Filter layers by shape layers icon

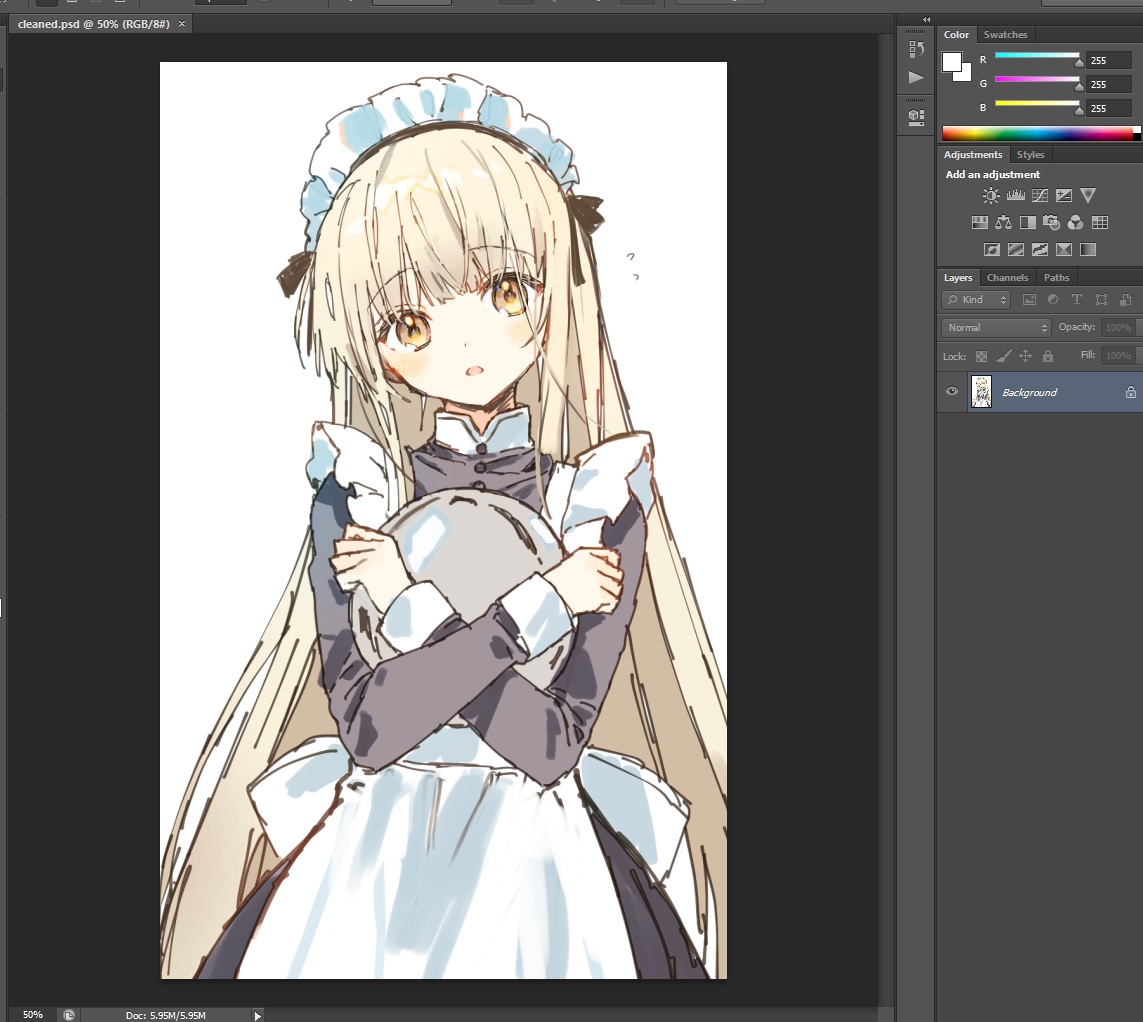coord(1101,300)
